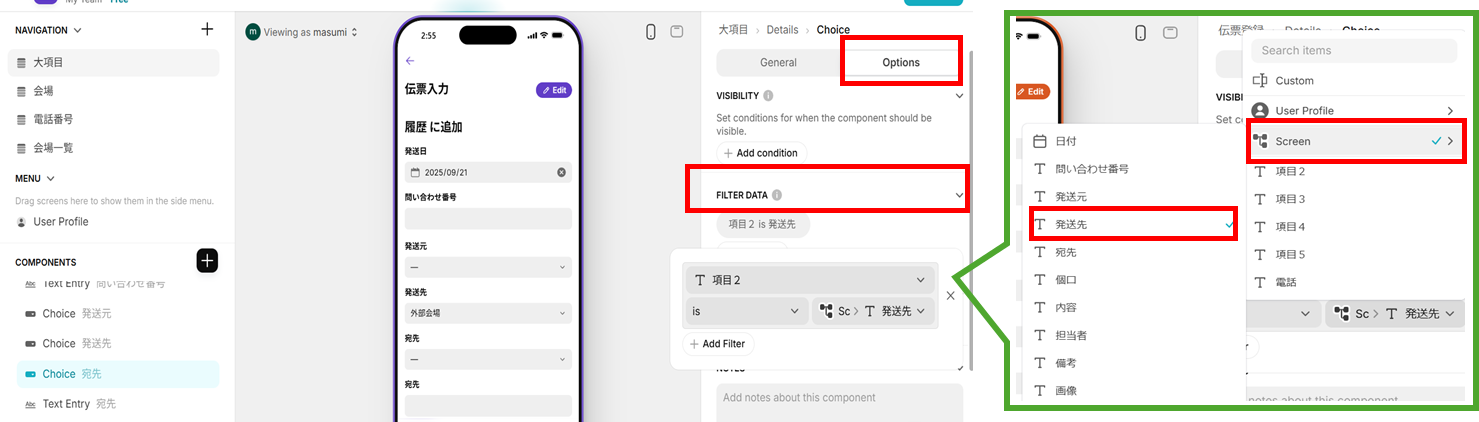
Task: Clear the 2025/09/21 date with x icon
Action: pos(561,172)
